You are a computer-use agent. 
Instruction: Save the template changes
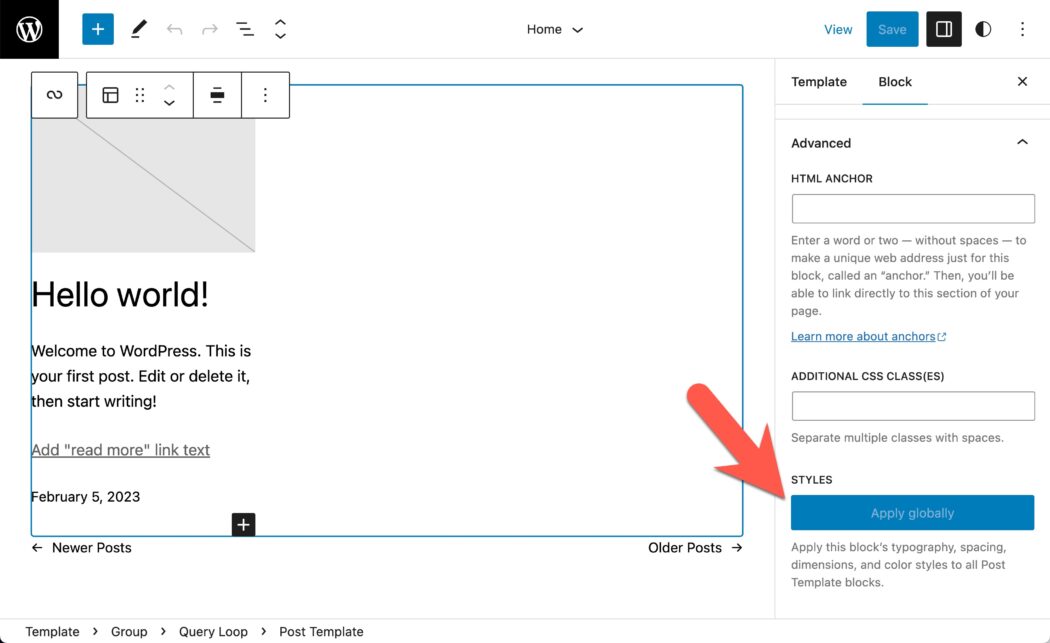pyautogui.click(x=892, y=29)
